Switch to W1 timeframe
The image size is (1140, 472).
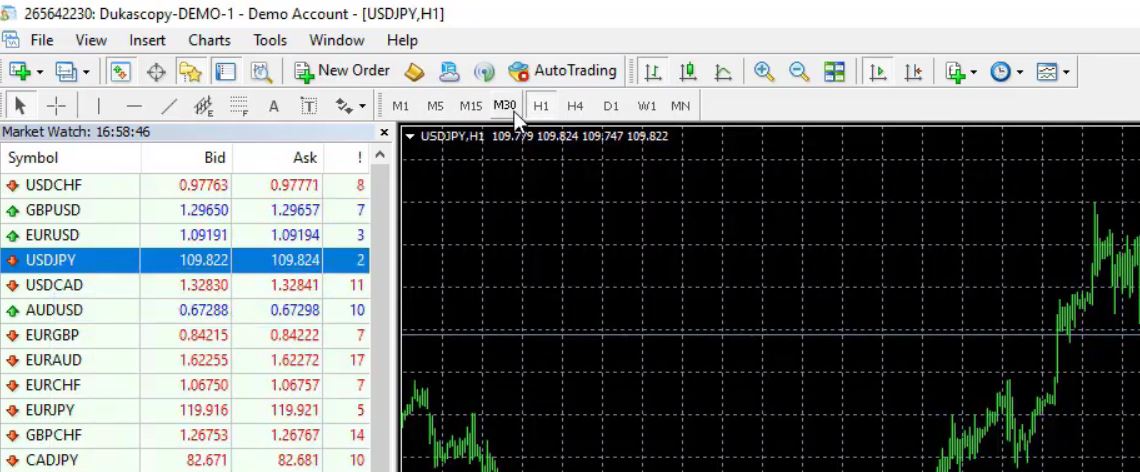646,106
